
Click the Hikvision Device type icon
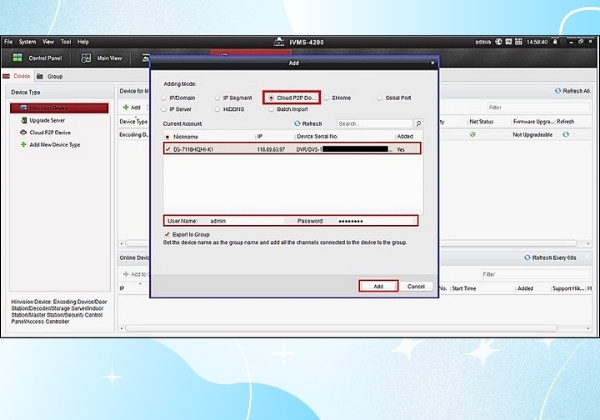[x=24, y=108]
